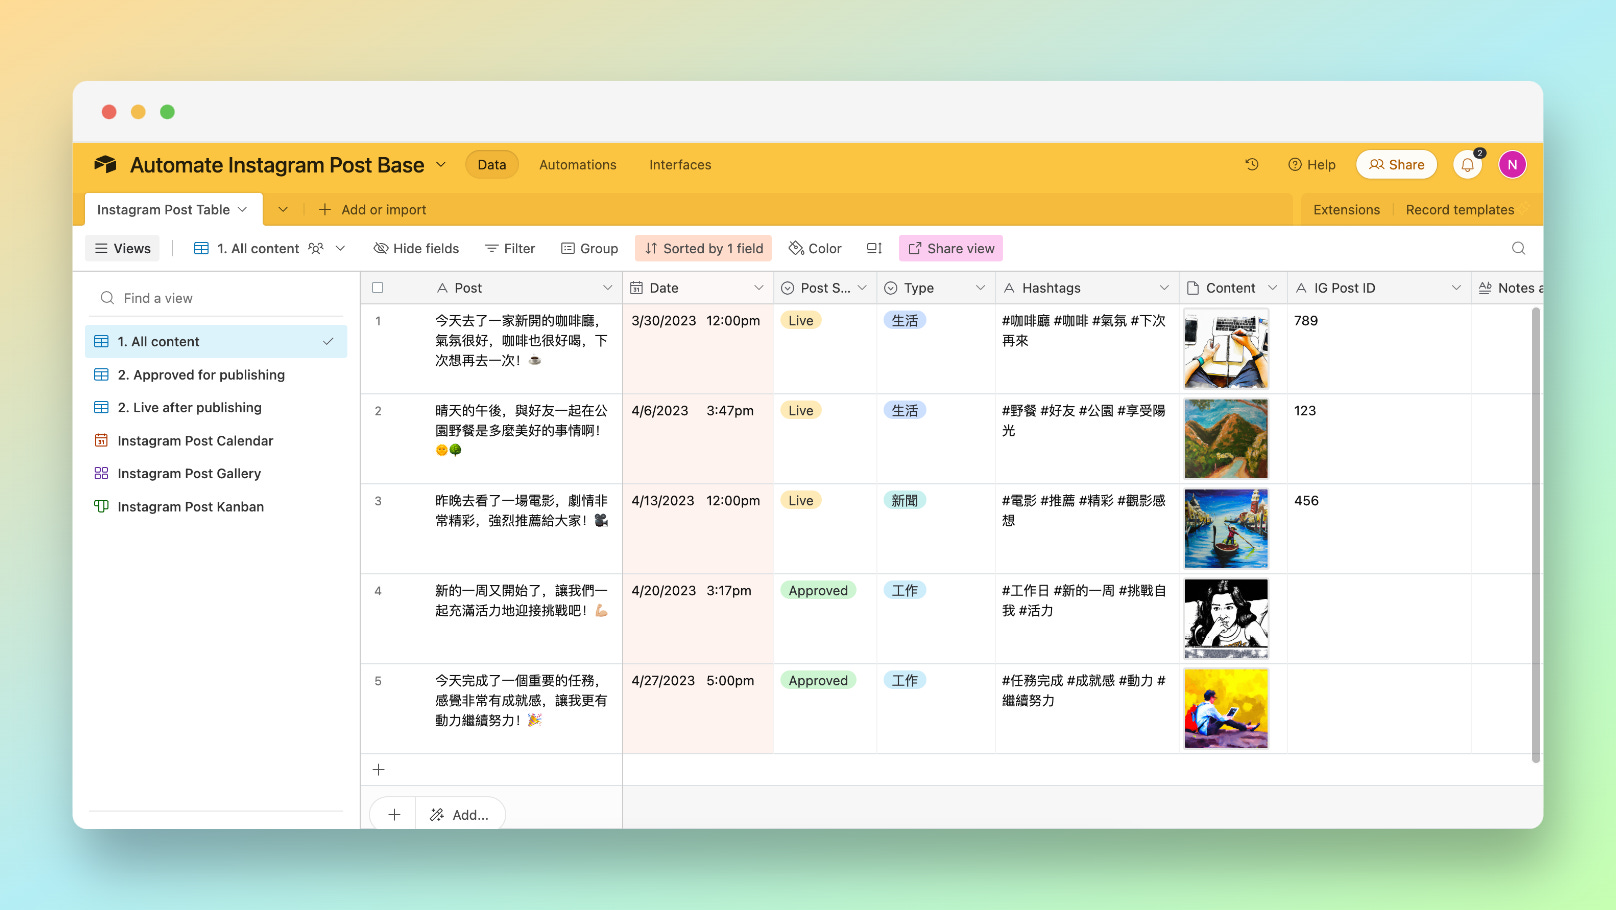Click plus icon to add new row
1616x910 pixels.
coord(378,769)
